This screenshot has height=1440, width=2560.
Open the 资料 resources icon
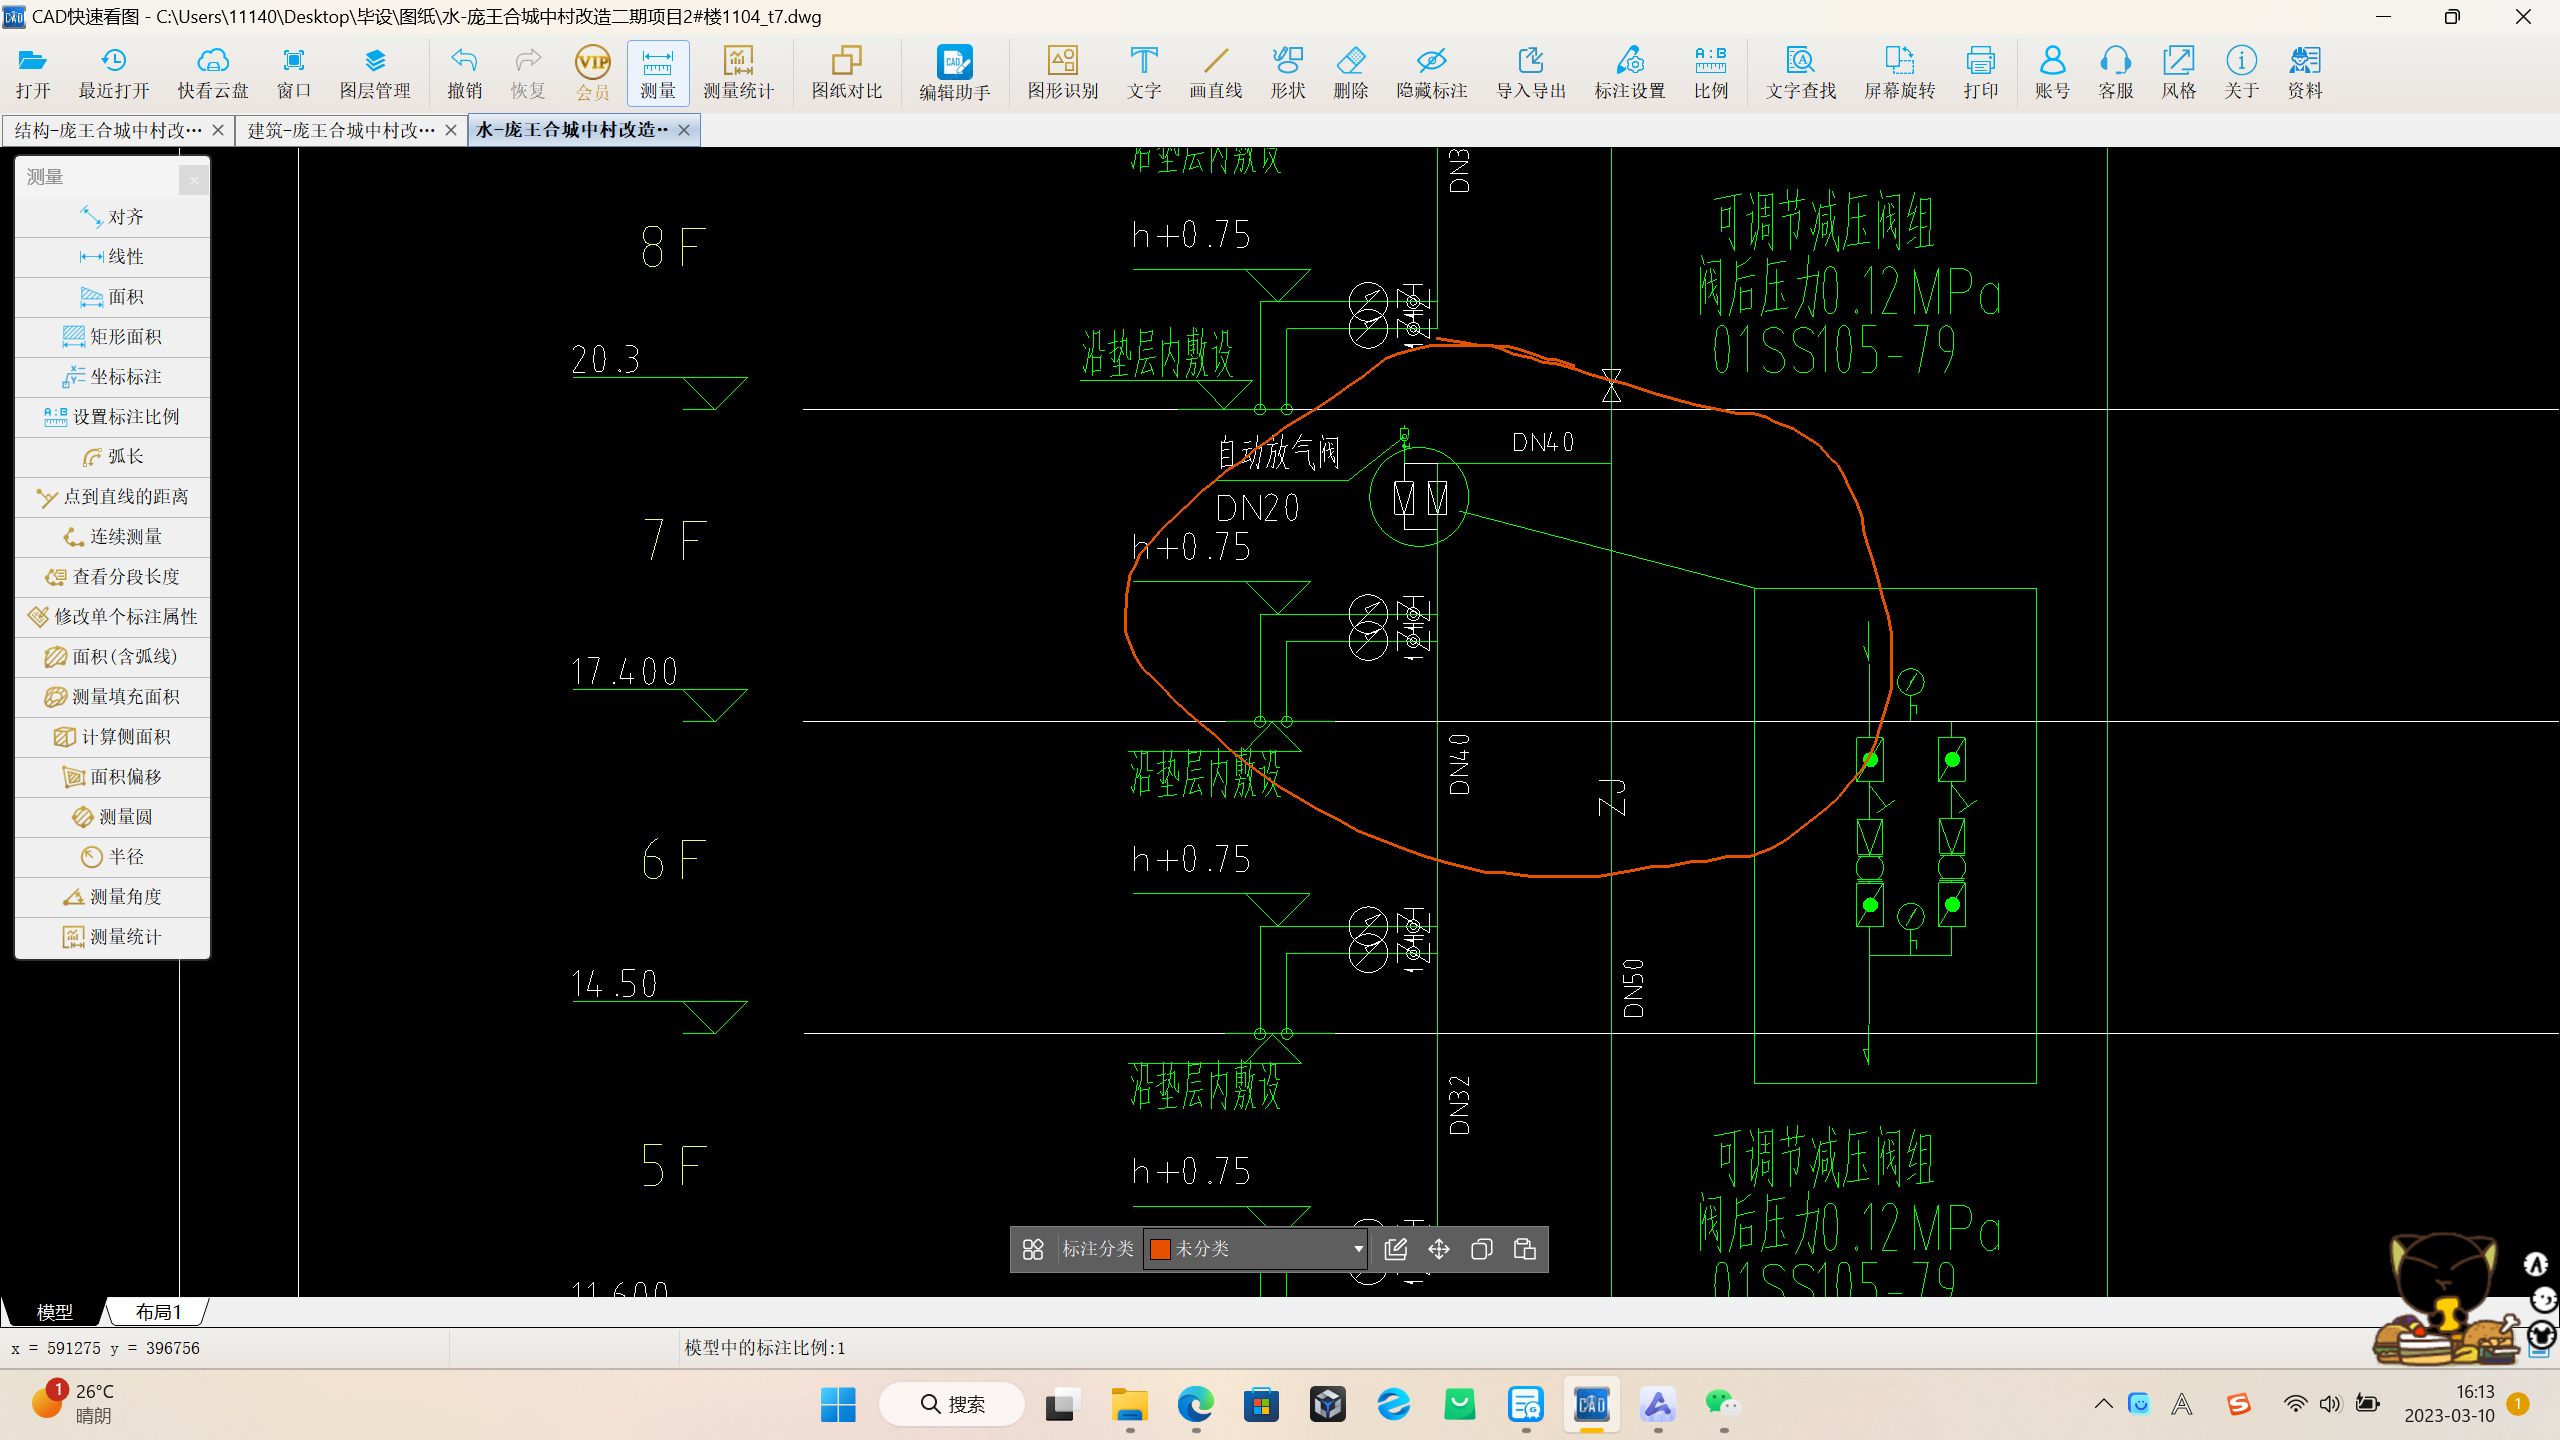(2305, 73)
